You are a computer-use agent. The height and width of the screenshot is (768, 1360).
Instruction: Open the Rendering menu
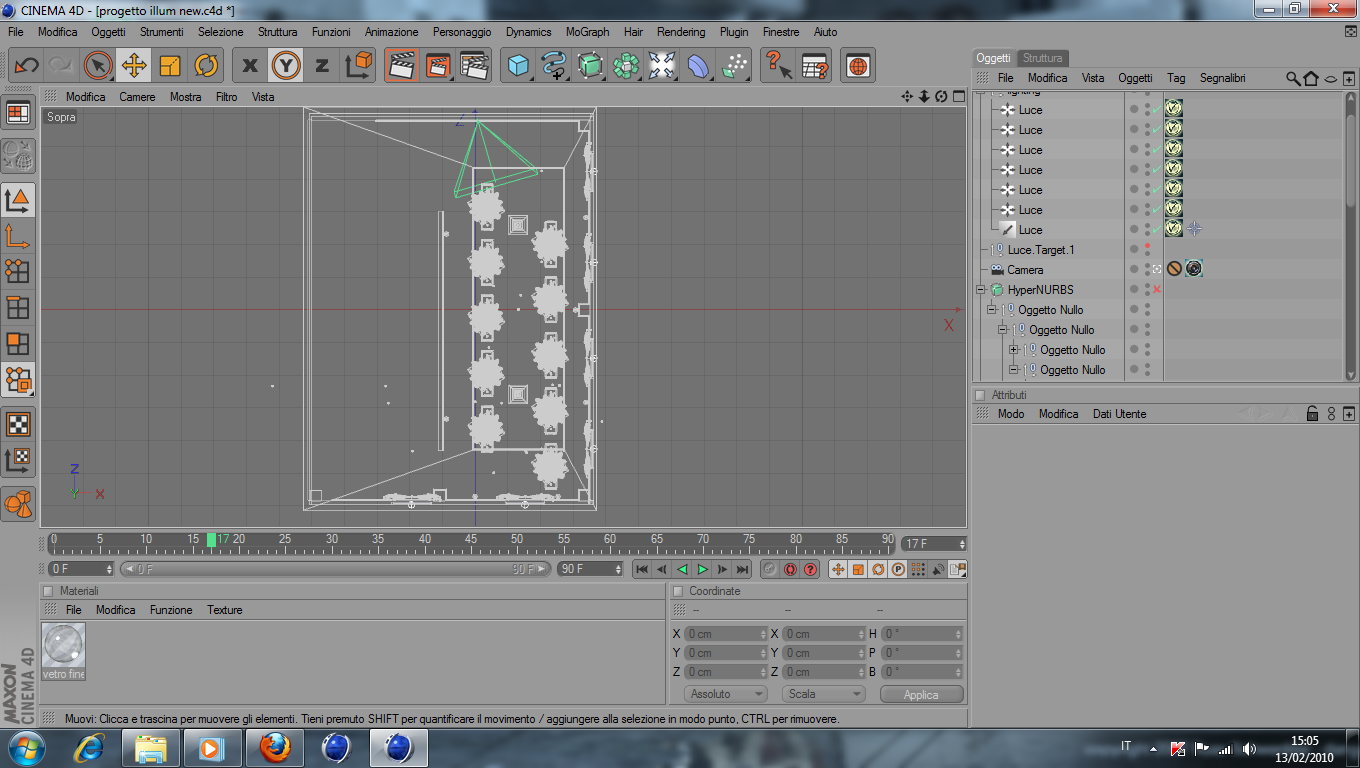680,32
